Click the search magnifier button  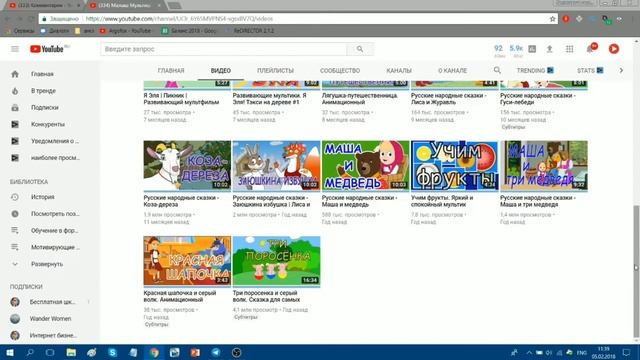360,49
